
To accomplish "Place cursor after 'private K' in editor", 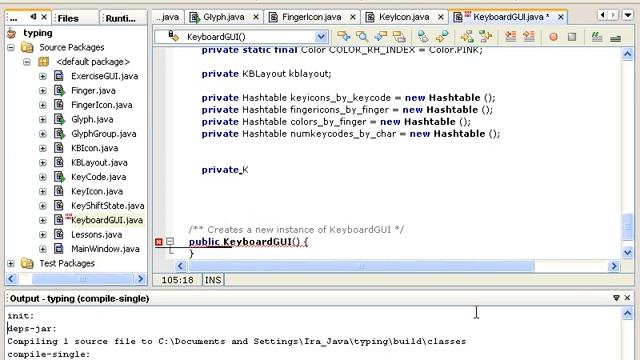I will point(249,170).
